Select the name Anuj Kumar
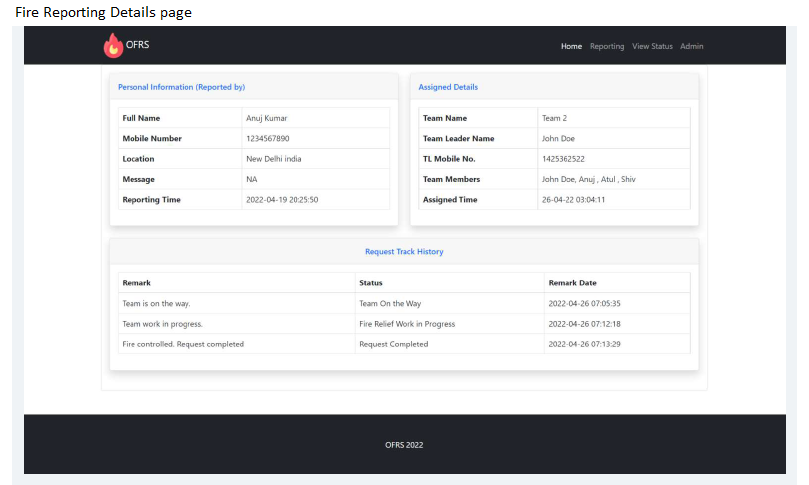The image size is (809, 485). click(x=266, y=118)
